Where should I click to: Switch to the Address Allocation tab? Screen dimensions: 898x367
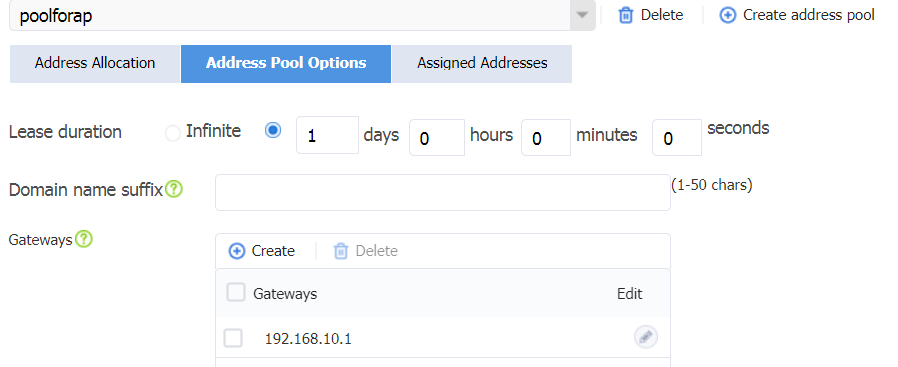[x=94, y=64]
